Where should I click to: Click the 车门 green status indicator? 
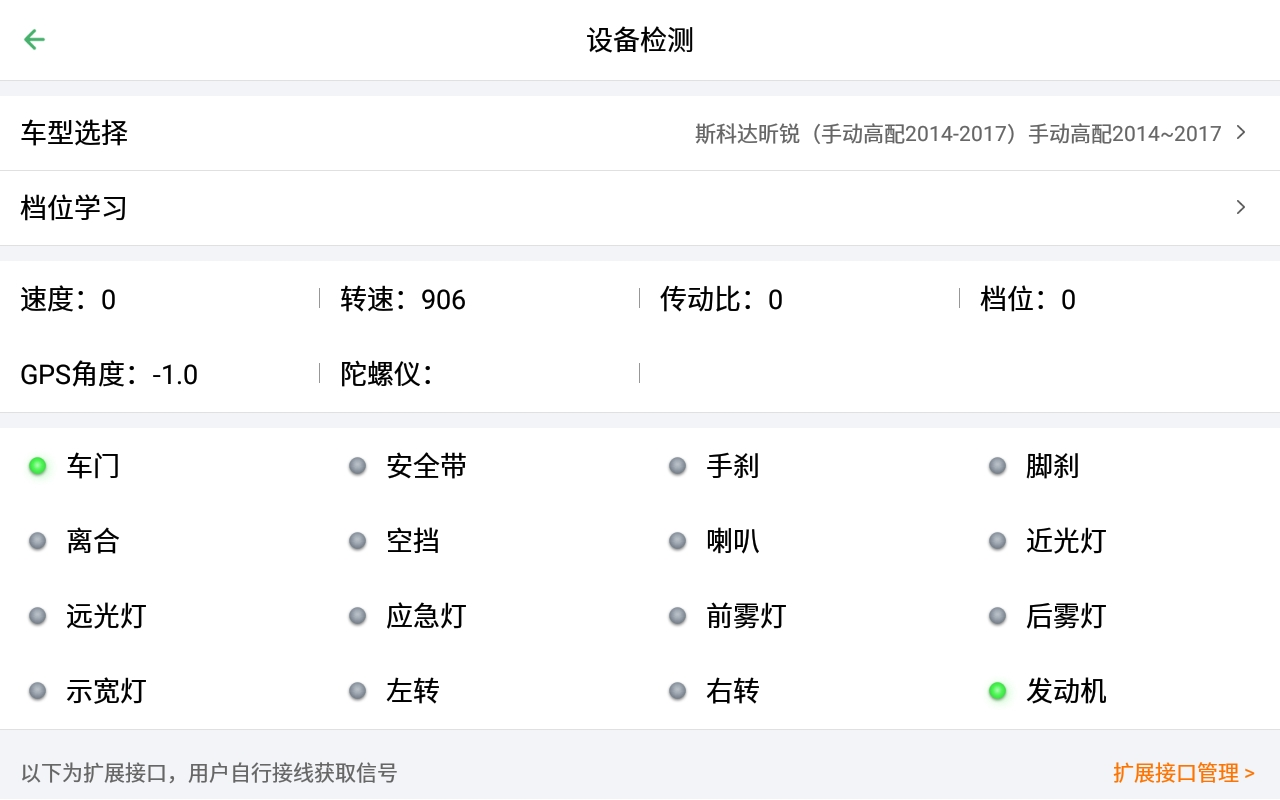(38, 466)
